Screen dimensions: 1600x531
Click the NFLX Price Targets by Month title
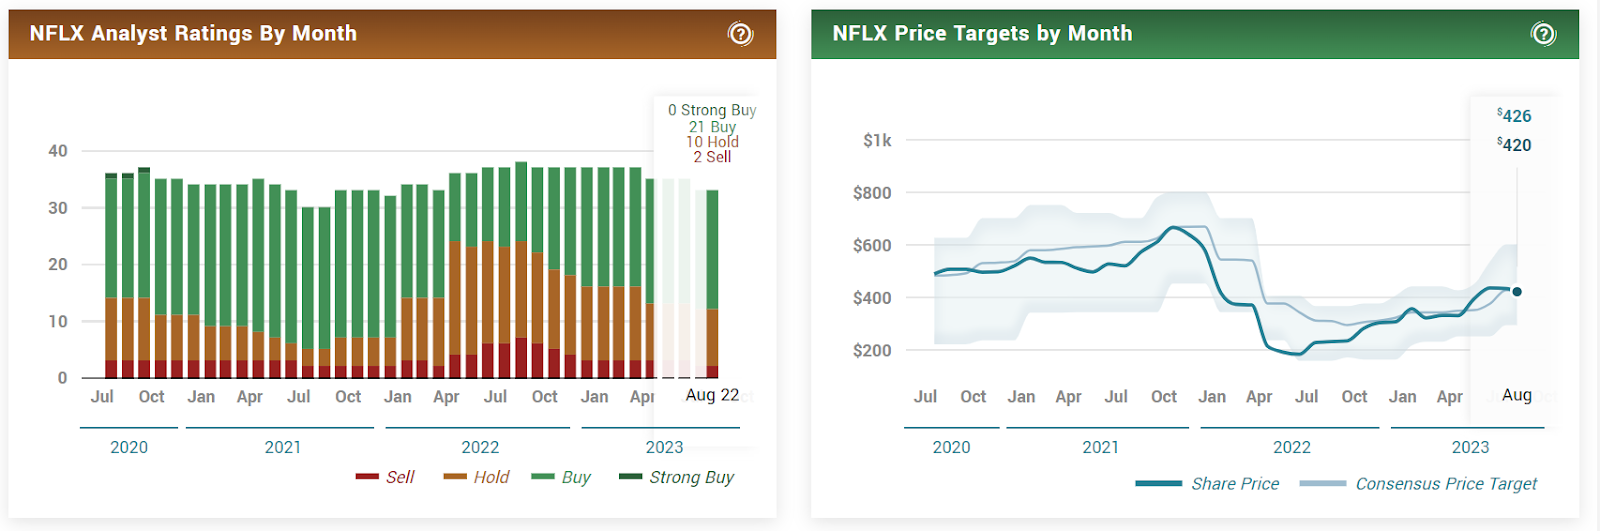coord(982,33)
